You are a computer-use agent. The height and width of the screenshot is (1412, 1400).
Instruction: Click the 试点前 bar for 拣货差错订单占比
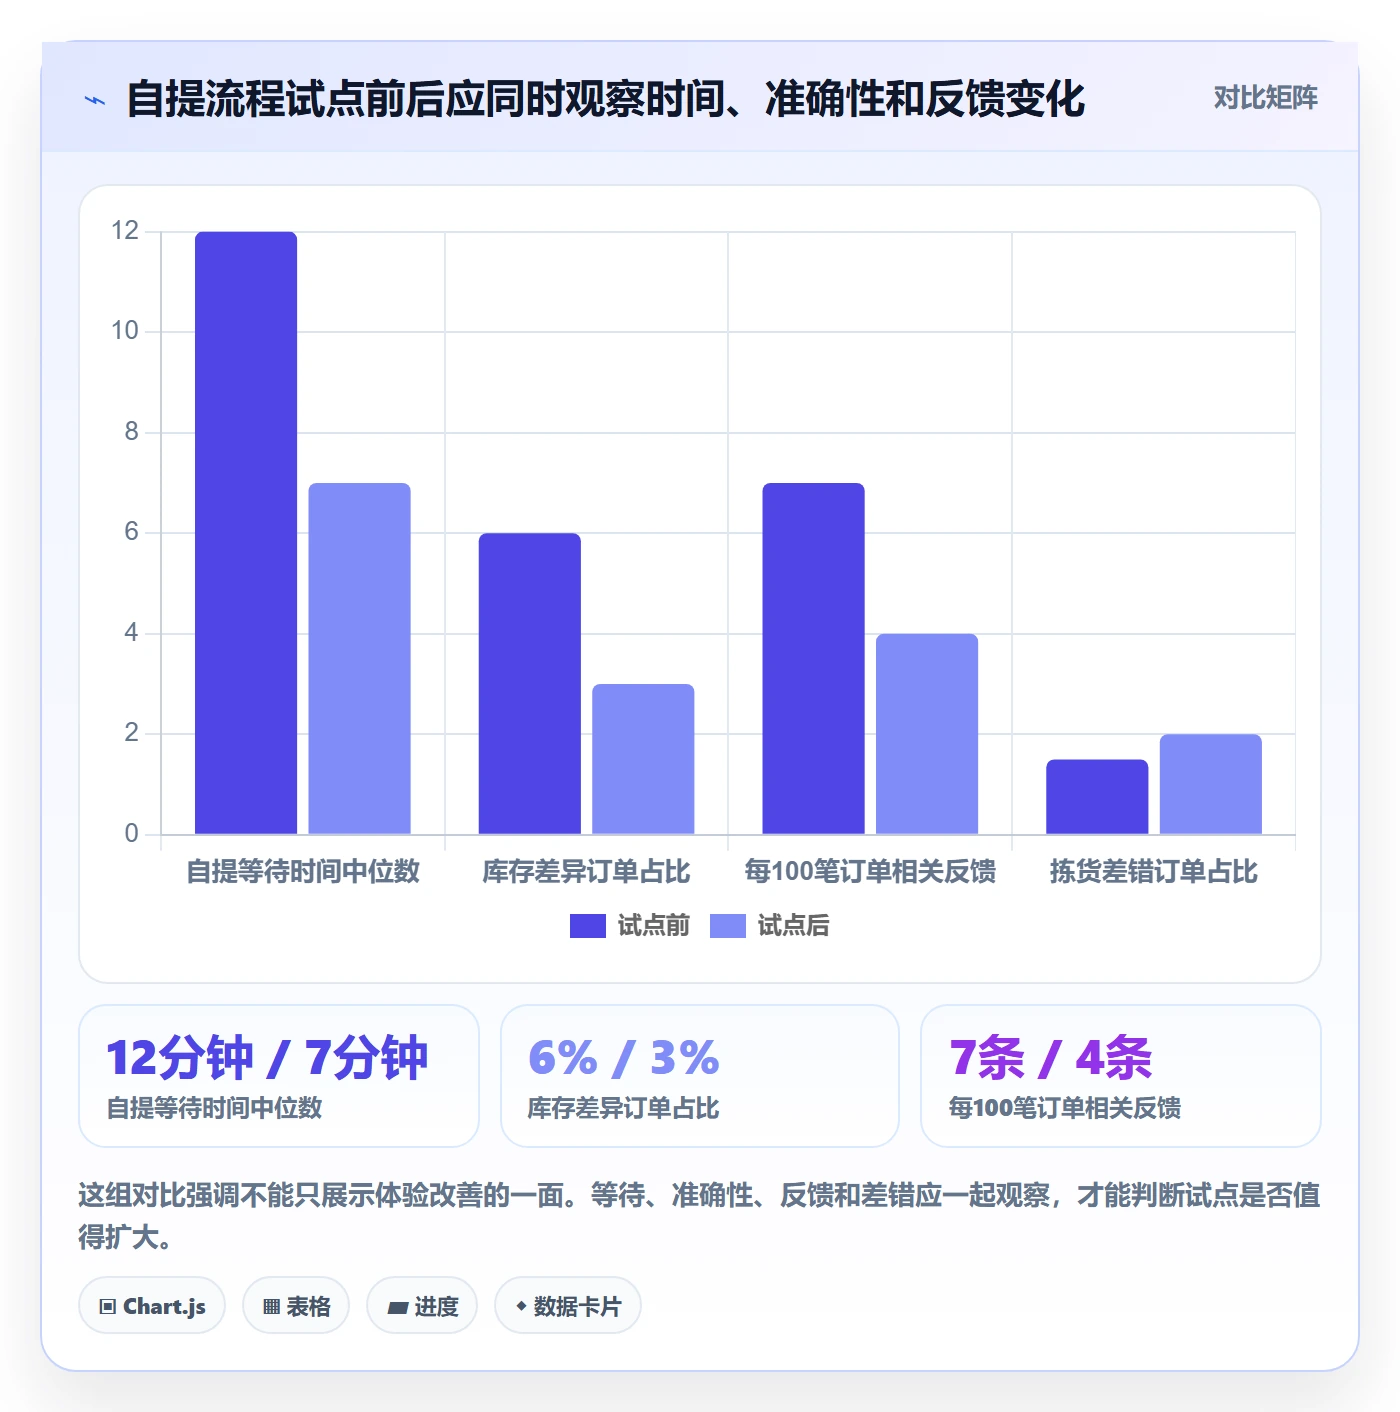pyautogui.click(x=1097, y=797)
